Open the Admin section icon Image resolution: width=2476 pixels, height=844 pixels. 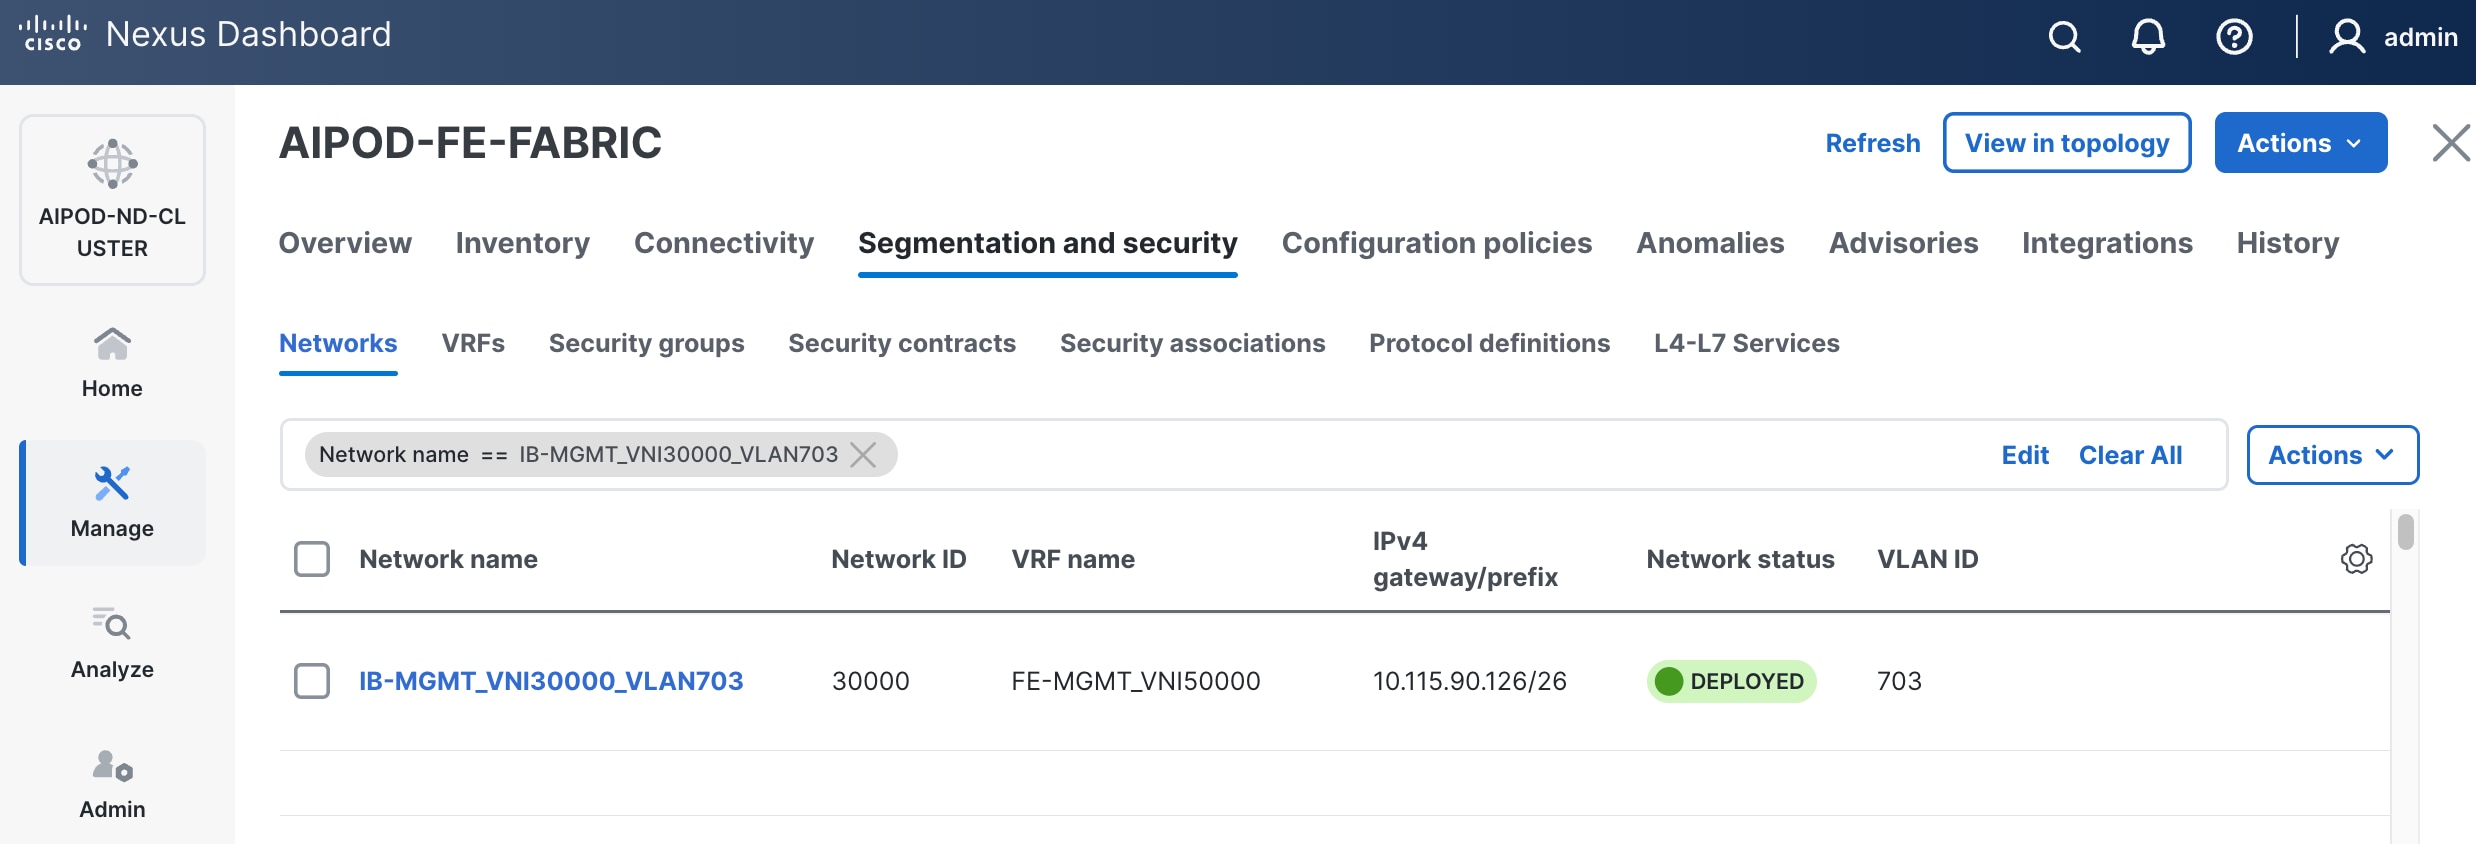[x=112, y=766]
